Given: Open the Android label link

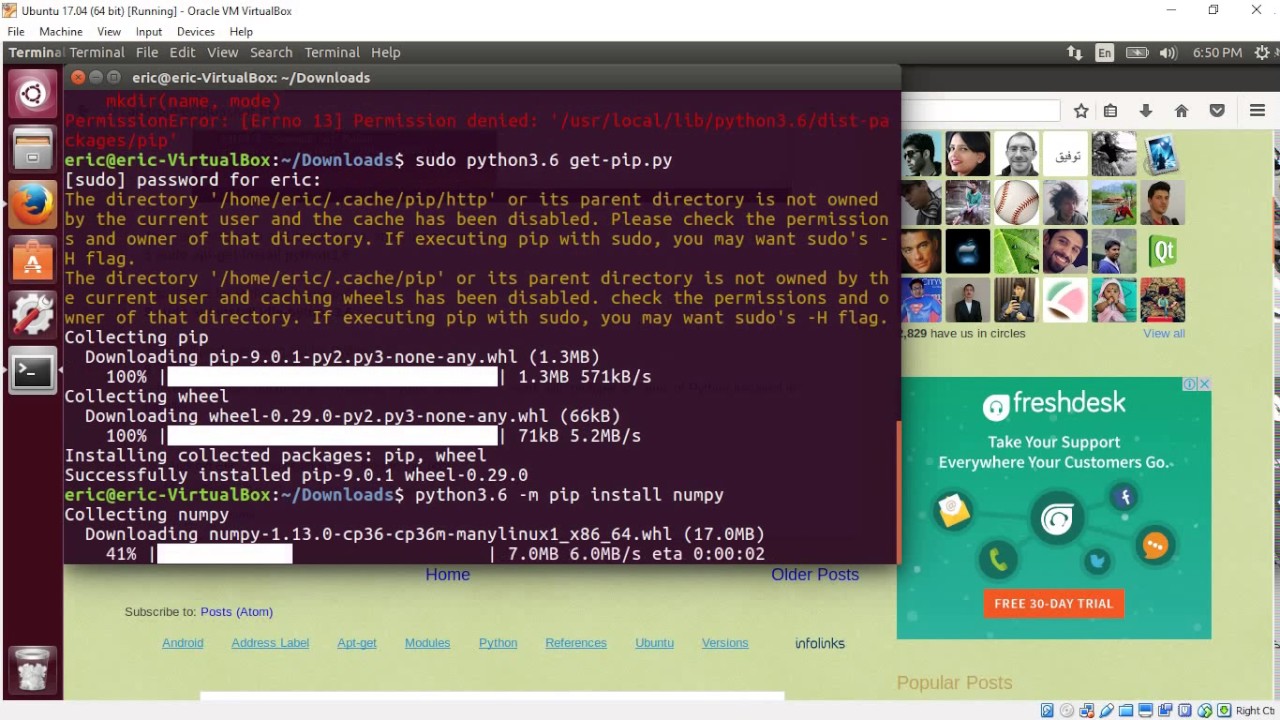Looking at the screenshot, I should point(183,643).
